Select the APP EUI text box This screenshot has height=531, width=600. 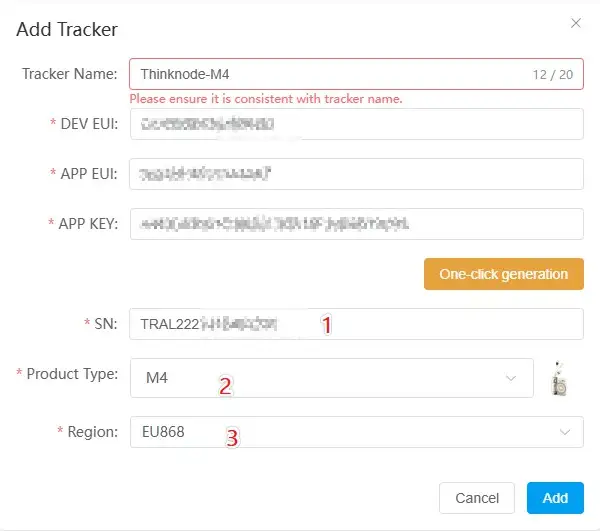356,174
